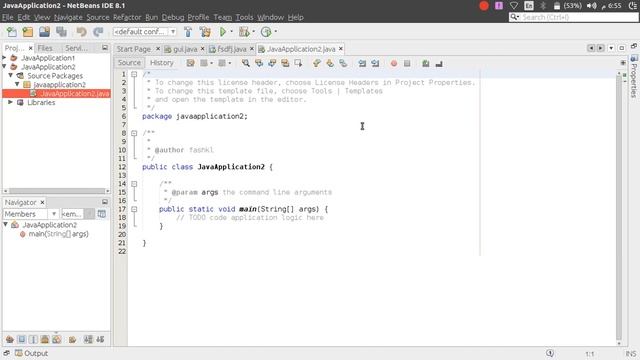Toggle show inner classes filter in Navigator
The height and width of the screenshot is (360, 640).
tap(57, 339)
